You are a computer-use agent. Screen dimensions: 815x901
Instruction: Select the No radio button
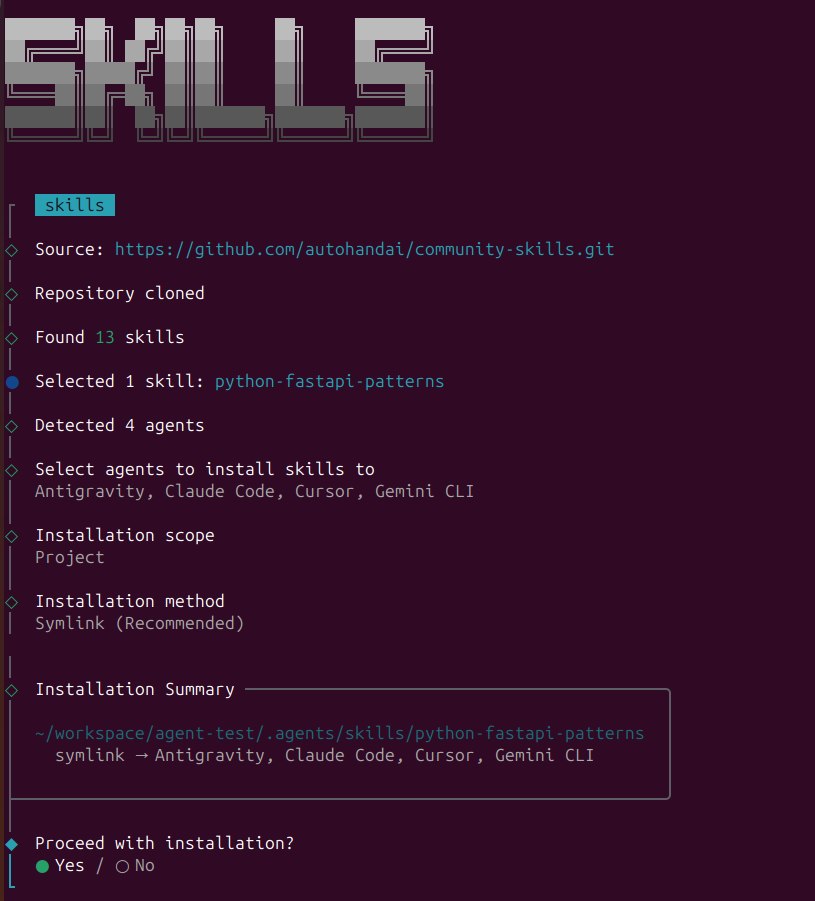tap(121, 866)
